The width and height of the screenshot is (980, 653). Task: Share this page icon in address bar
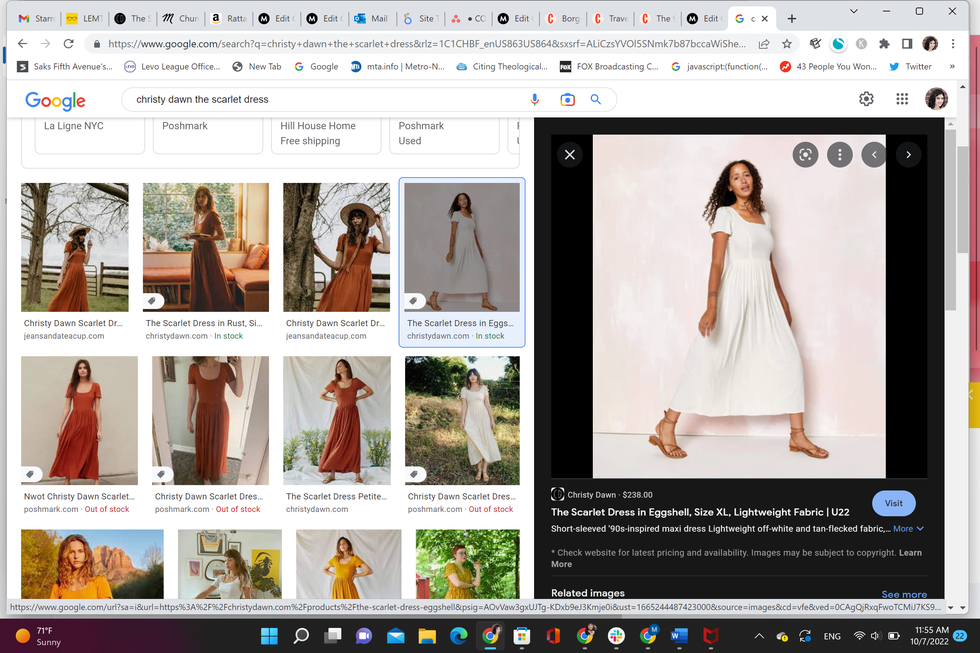(764, 44)
